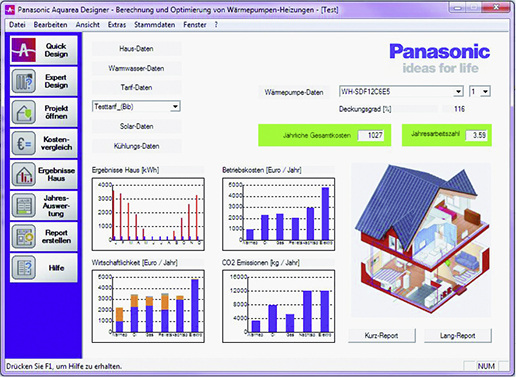Screen dimensions: 516x377
Task: Open the Hilfe help icon
Action: 24,268
